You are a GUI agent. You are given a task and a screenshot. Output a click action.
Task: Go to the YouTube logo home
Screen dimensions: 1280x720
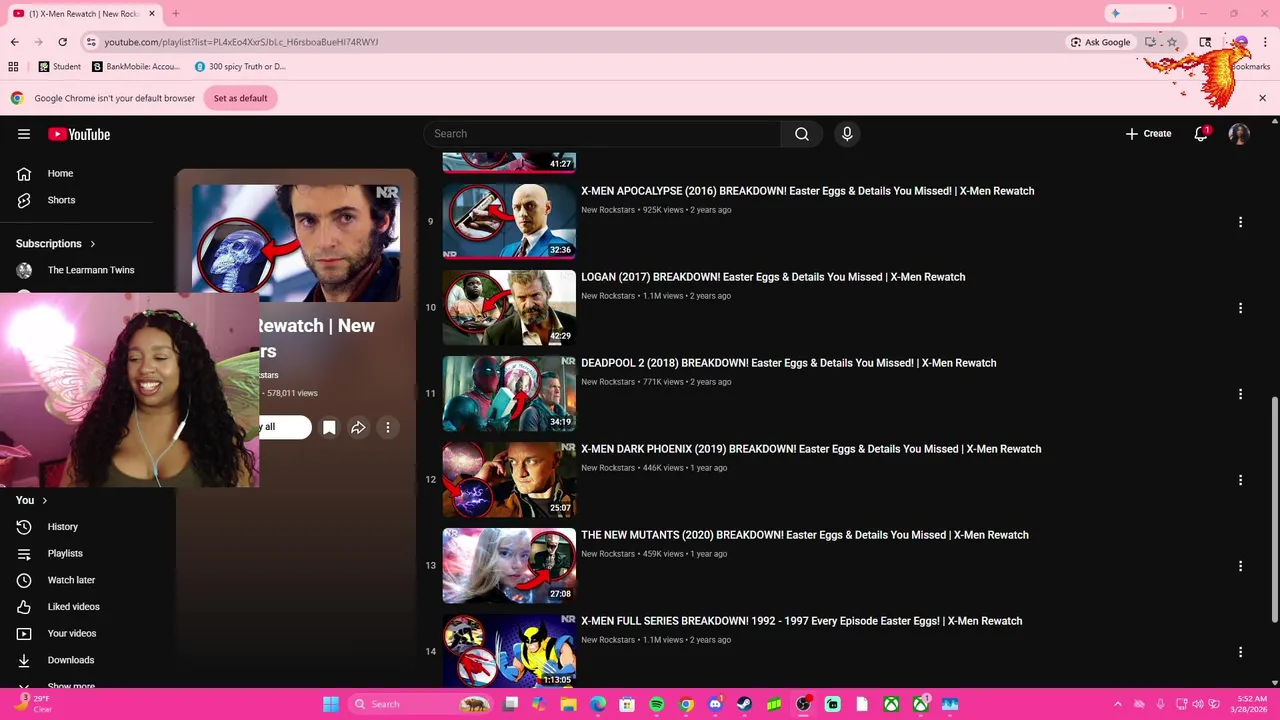[79, 134]
